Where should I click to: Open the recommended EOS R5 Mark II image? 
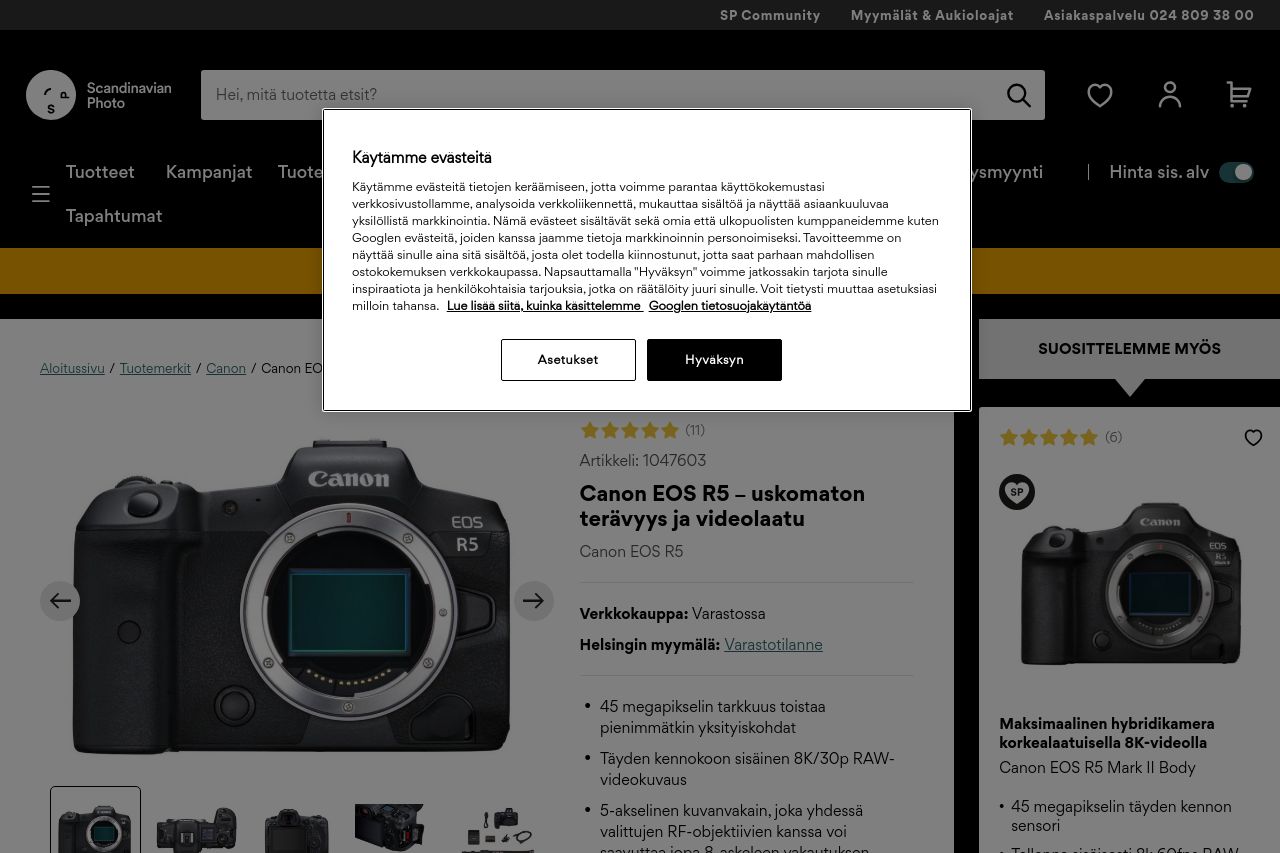[1130, 586]
